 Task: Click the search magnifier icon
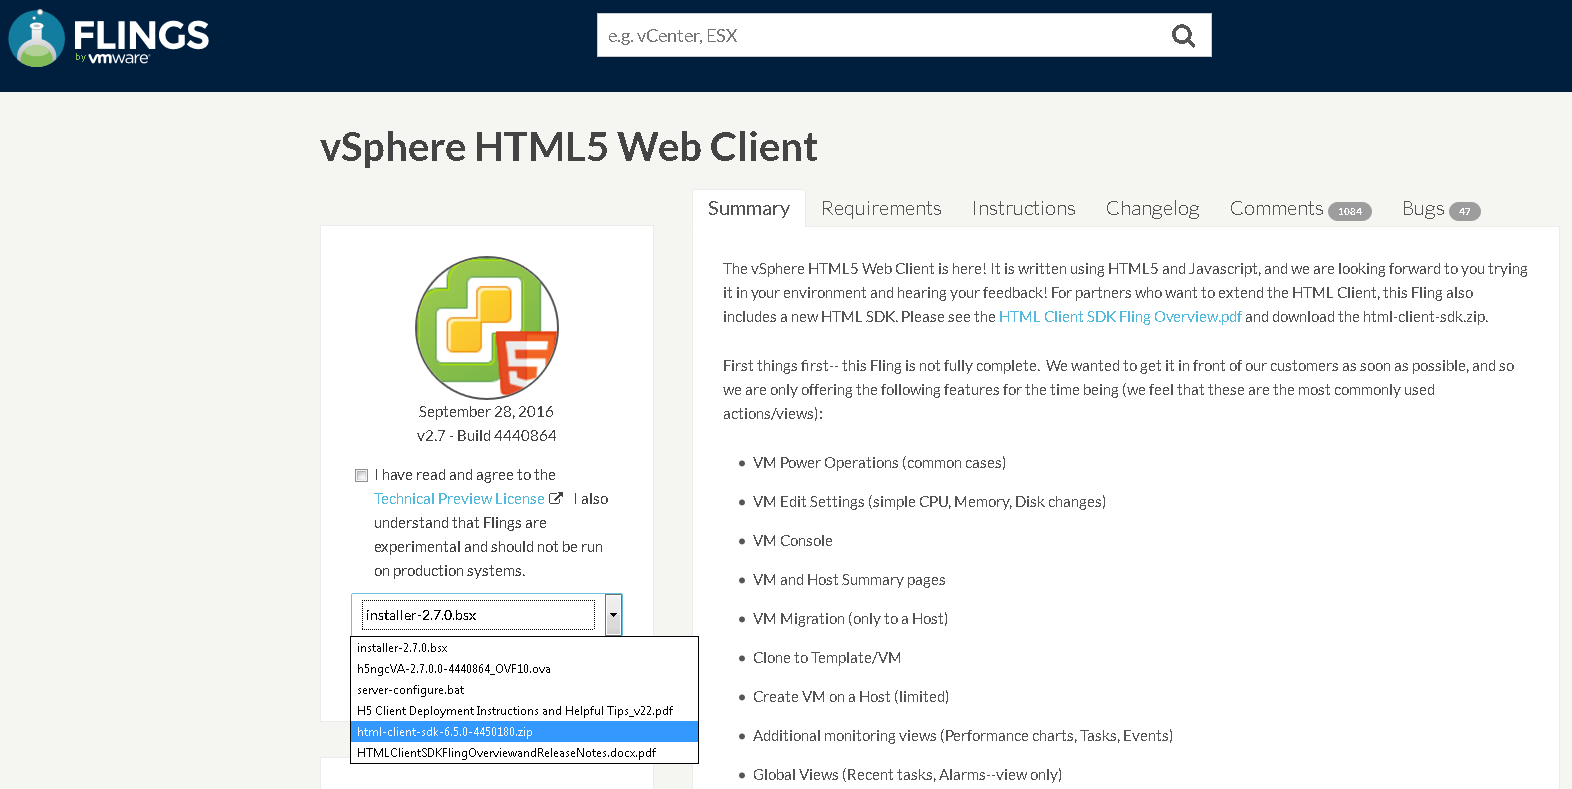tap(1183, 36)
